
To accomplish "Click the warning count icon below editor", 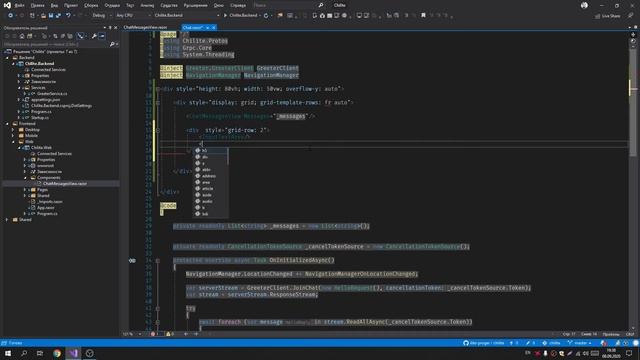I will [x=168, y=334].
